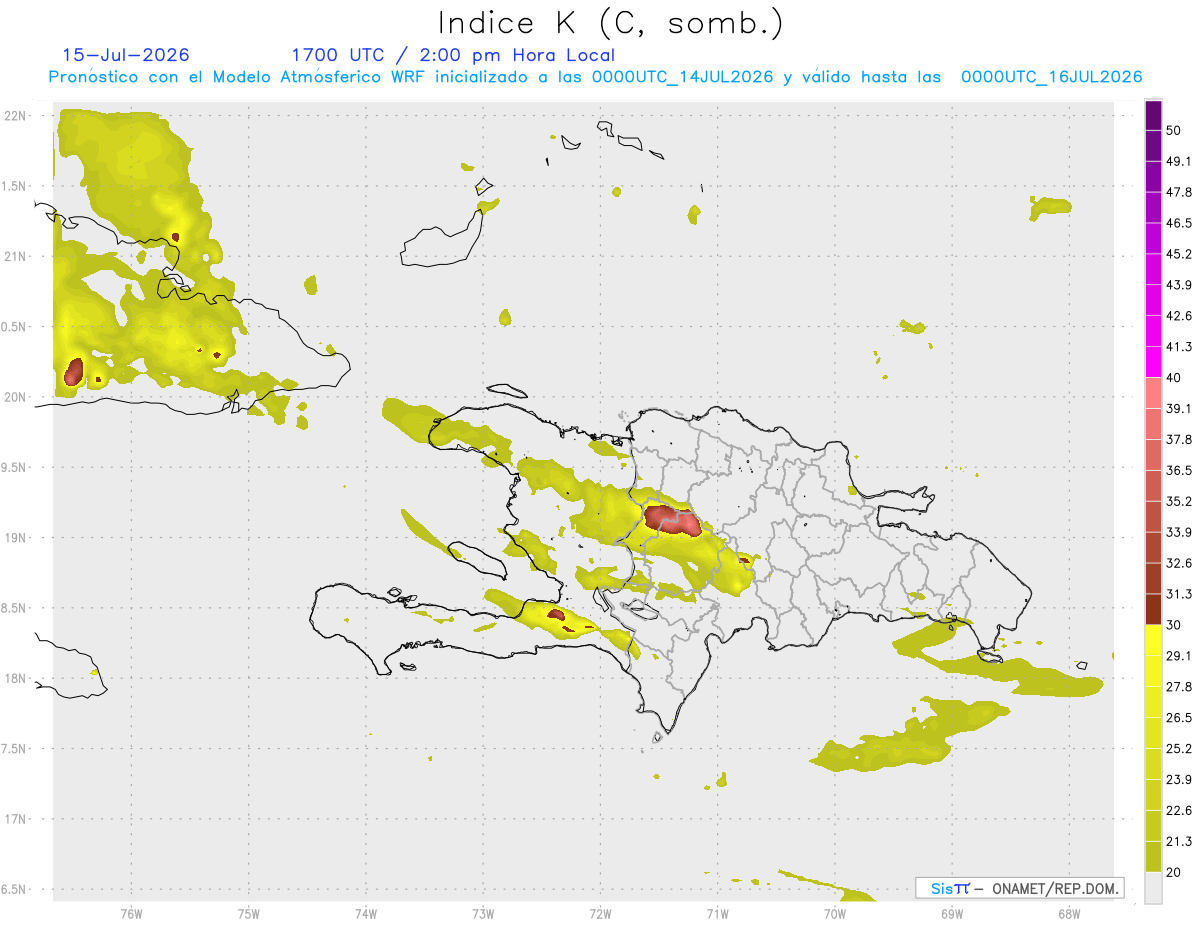Viewport: 1200px width, 927px height.
Task: Click the "73W" longitude label
Action: (483, 913)
